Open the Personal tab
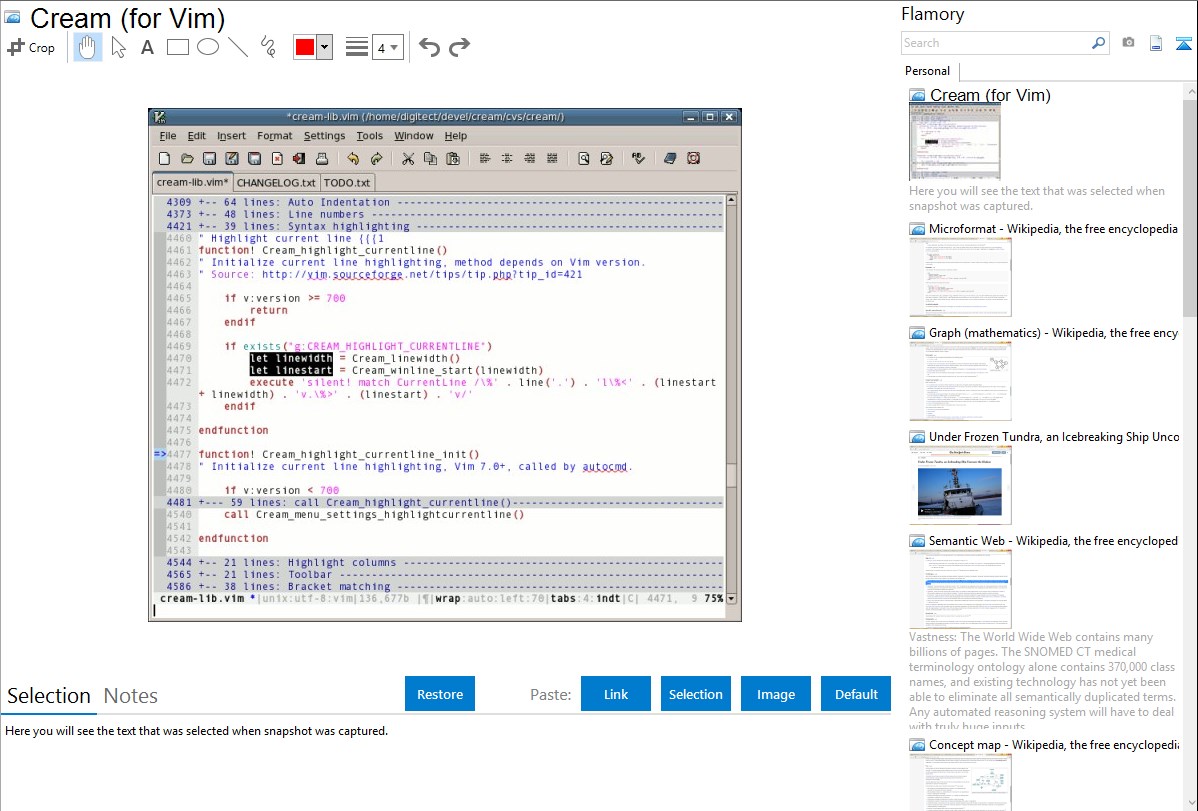The width and height of the screenshot is (1198, 811). 928,71
